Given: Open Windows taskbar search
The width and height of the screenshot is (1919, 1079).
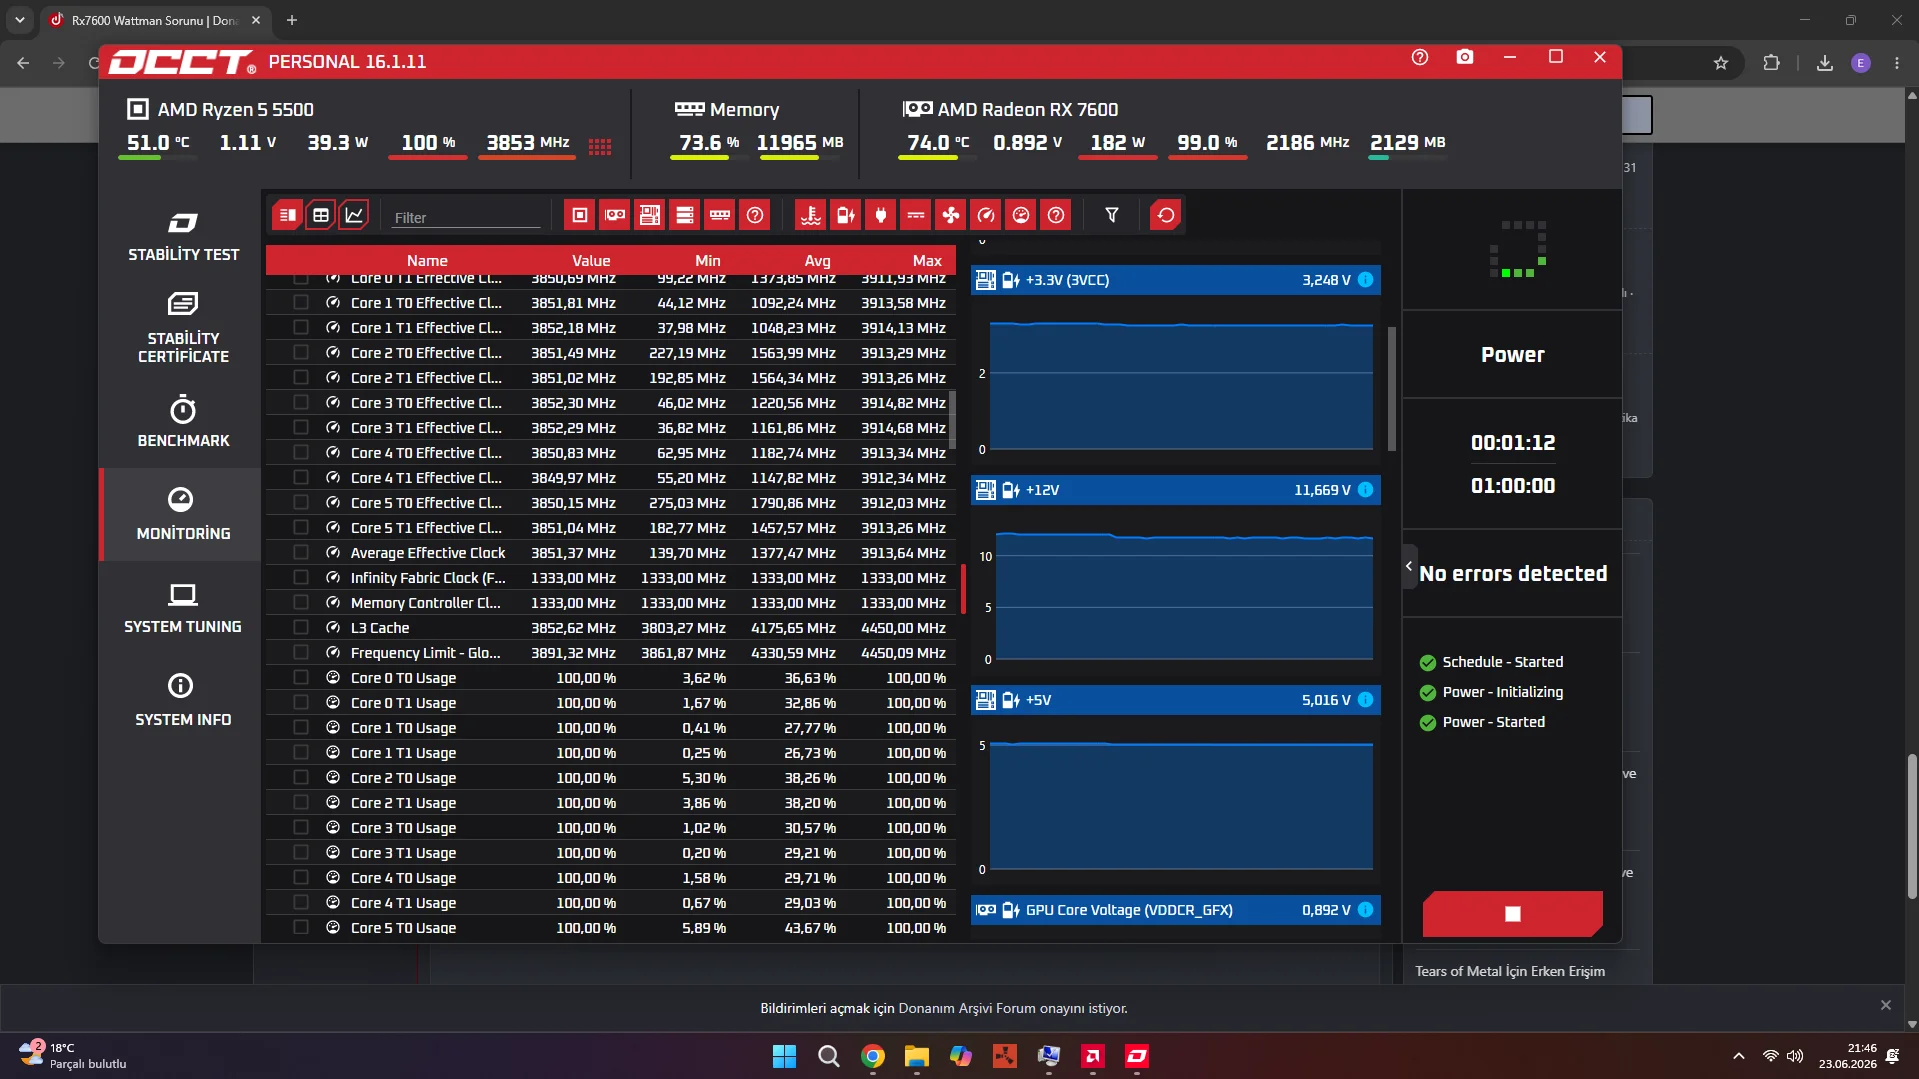Looking at the screenshot, I should tap(829, 1056).
